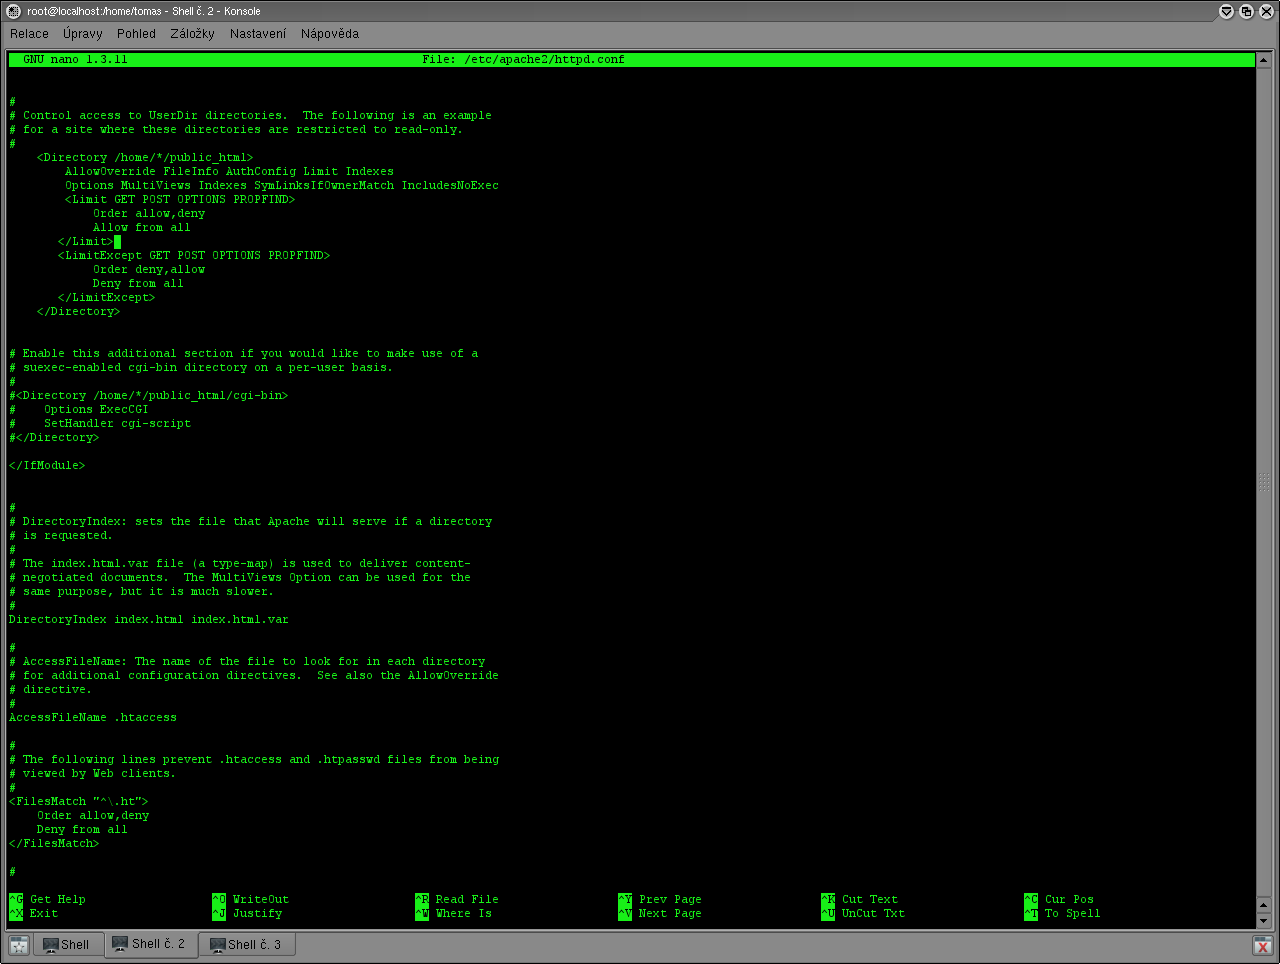
Task: Click the '^J Justify' nano shortcut
Action: [x=247, y=914]
